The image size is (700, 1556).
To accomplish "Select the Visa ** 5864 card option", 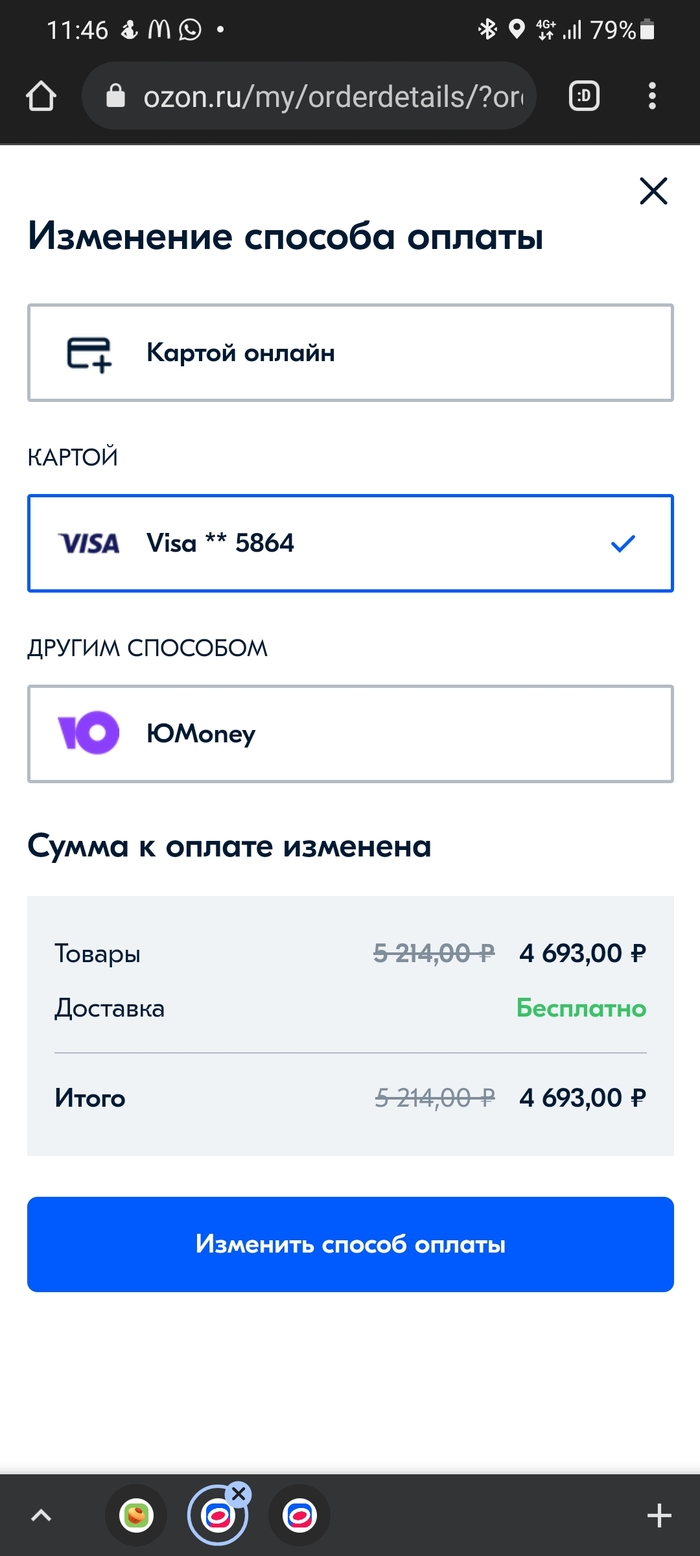I will pyautogui.click(x=350, y=543).
